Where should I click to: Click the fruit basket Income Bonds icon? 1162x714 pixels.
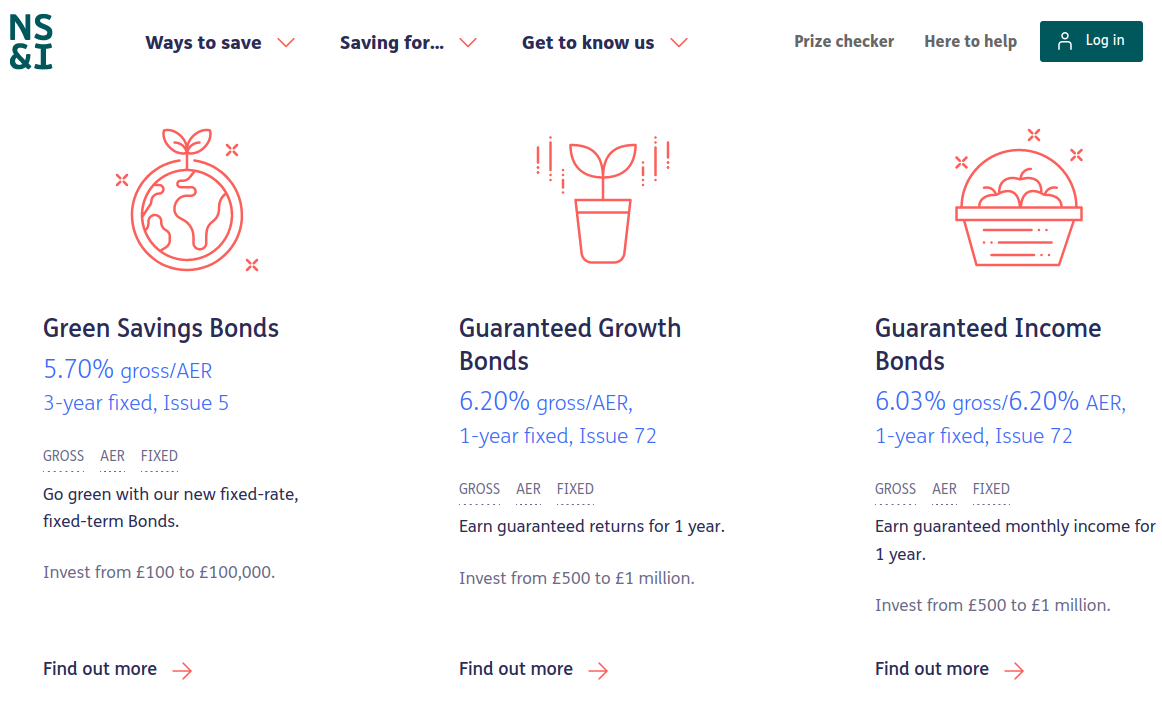[x=1019, y=197]
